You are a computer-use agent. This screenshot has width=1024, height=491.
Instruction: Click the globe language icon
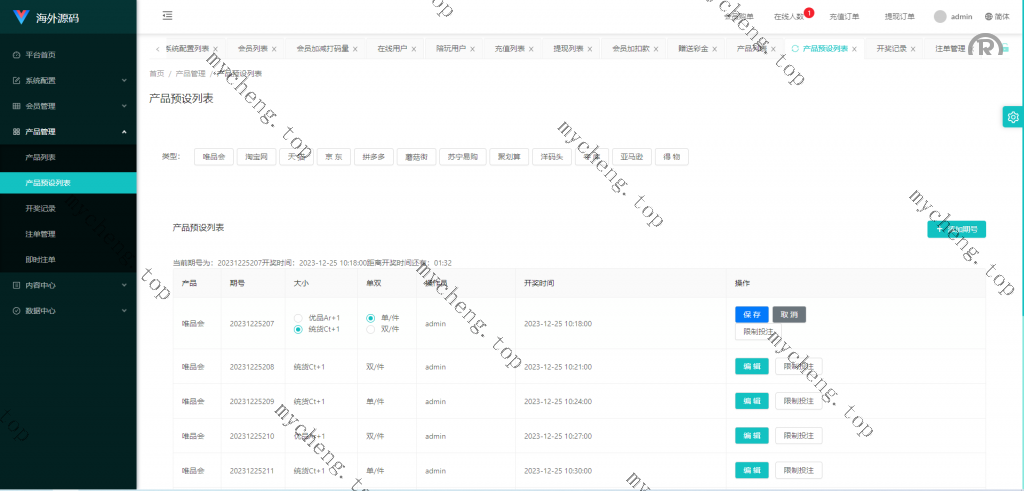click(x=989, y=17)
